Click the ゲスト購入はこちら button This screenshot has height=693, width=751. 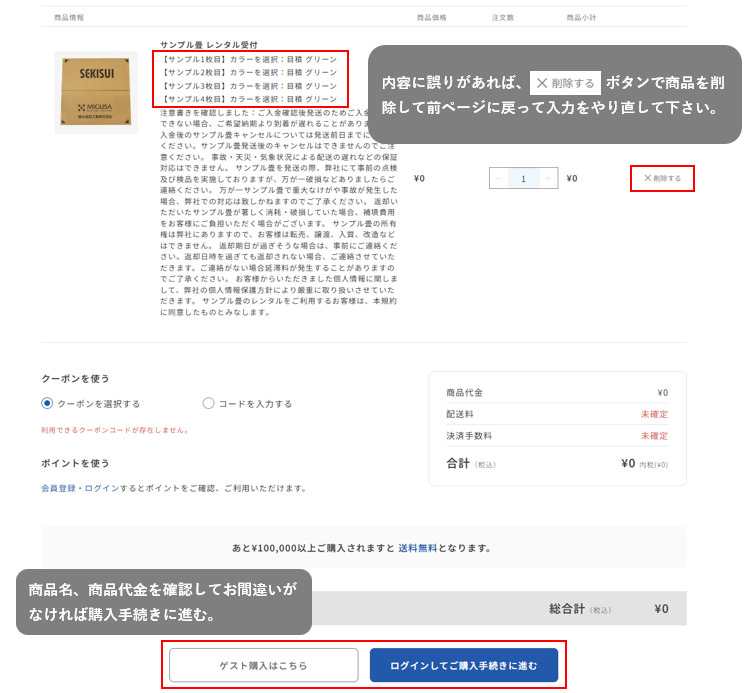coord(263,665)
